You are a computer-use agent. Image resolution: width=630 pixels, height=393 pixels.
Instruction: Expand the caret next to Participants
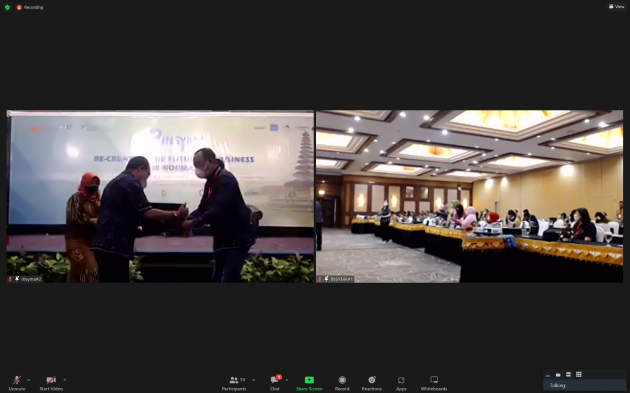pyautogui.click(x=254, y=380)
